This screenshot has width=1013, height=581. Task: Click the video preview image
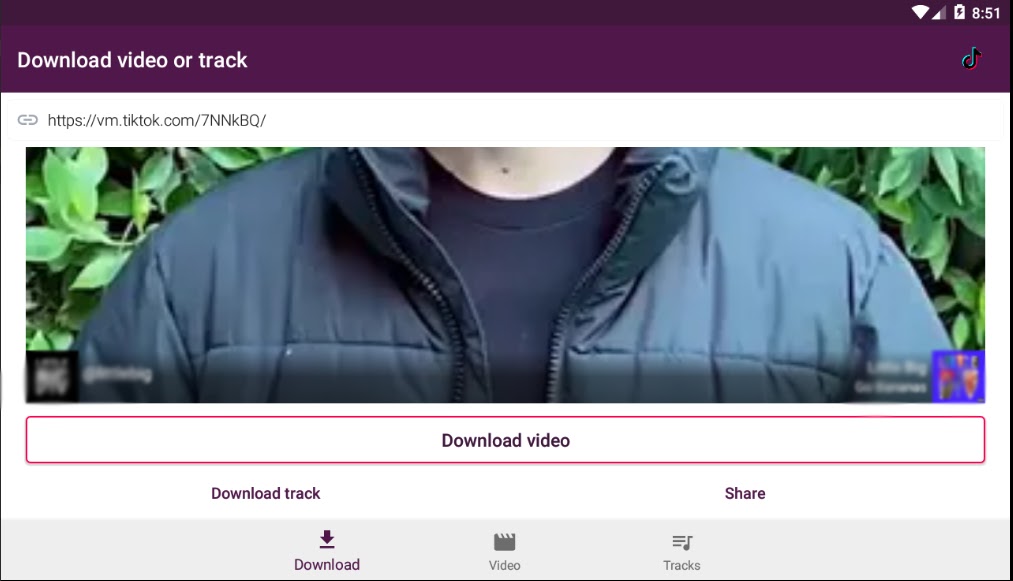(505, 260)
